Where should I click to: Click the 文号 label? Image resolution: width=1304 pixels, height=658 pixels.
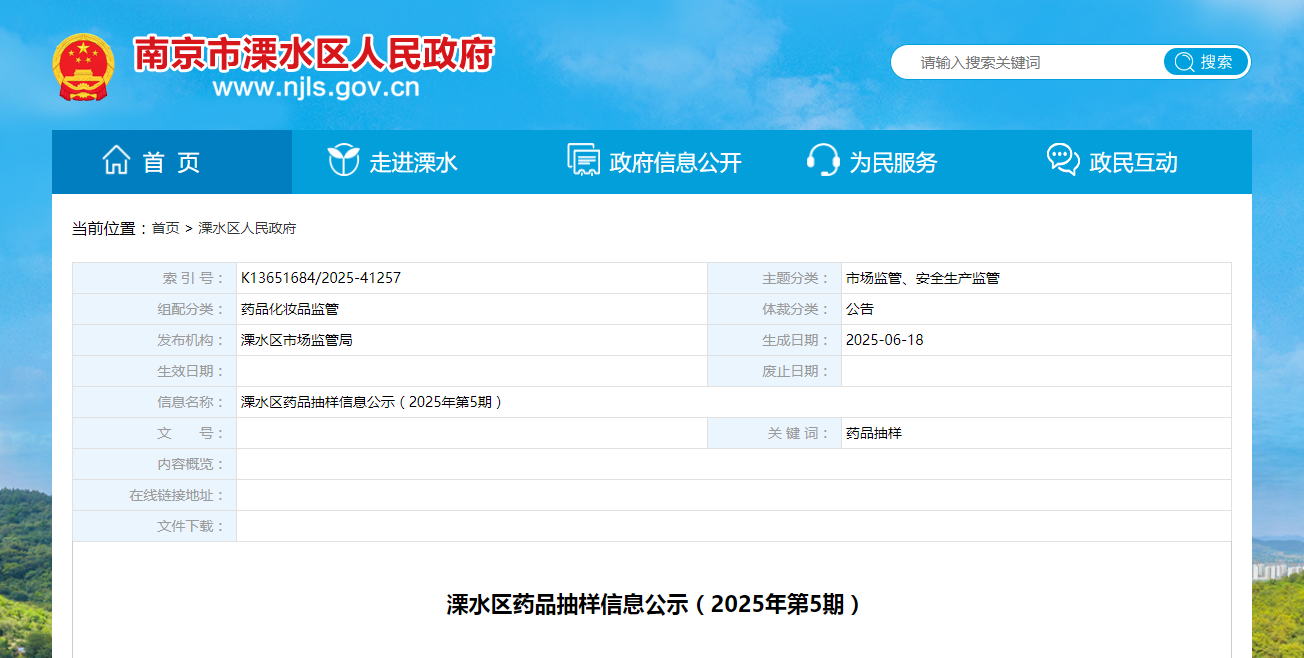[x=192, y=433]
